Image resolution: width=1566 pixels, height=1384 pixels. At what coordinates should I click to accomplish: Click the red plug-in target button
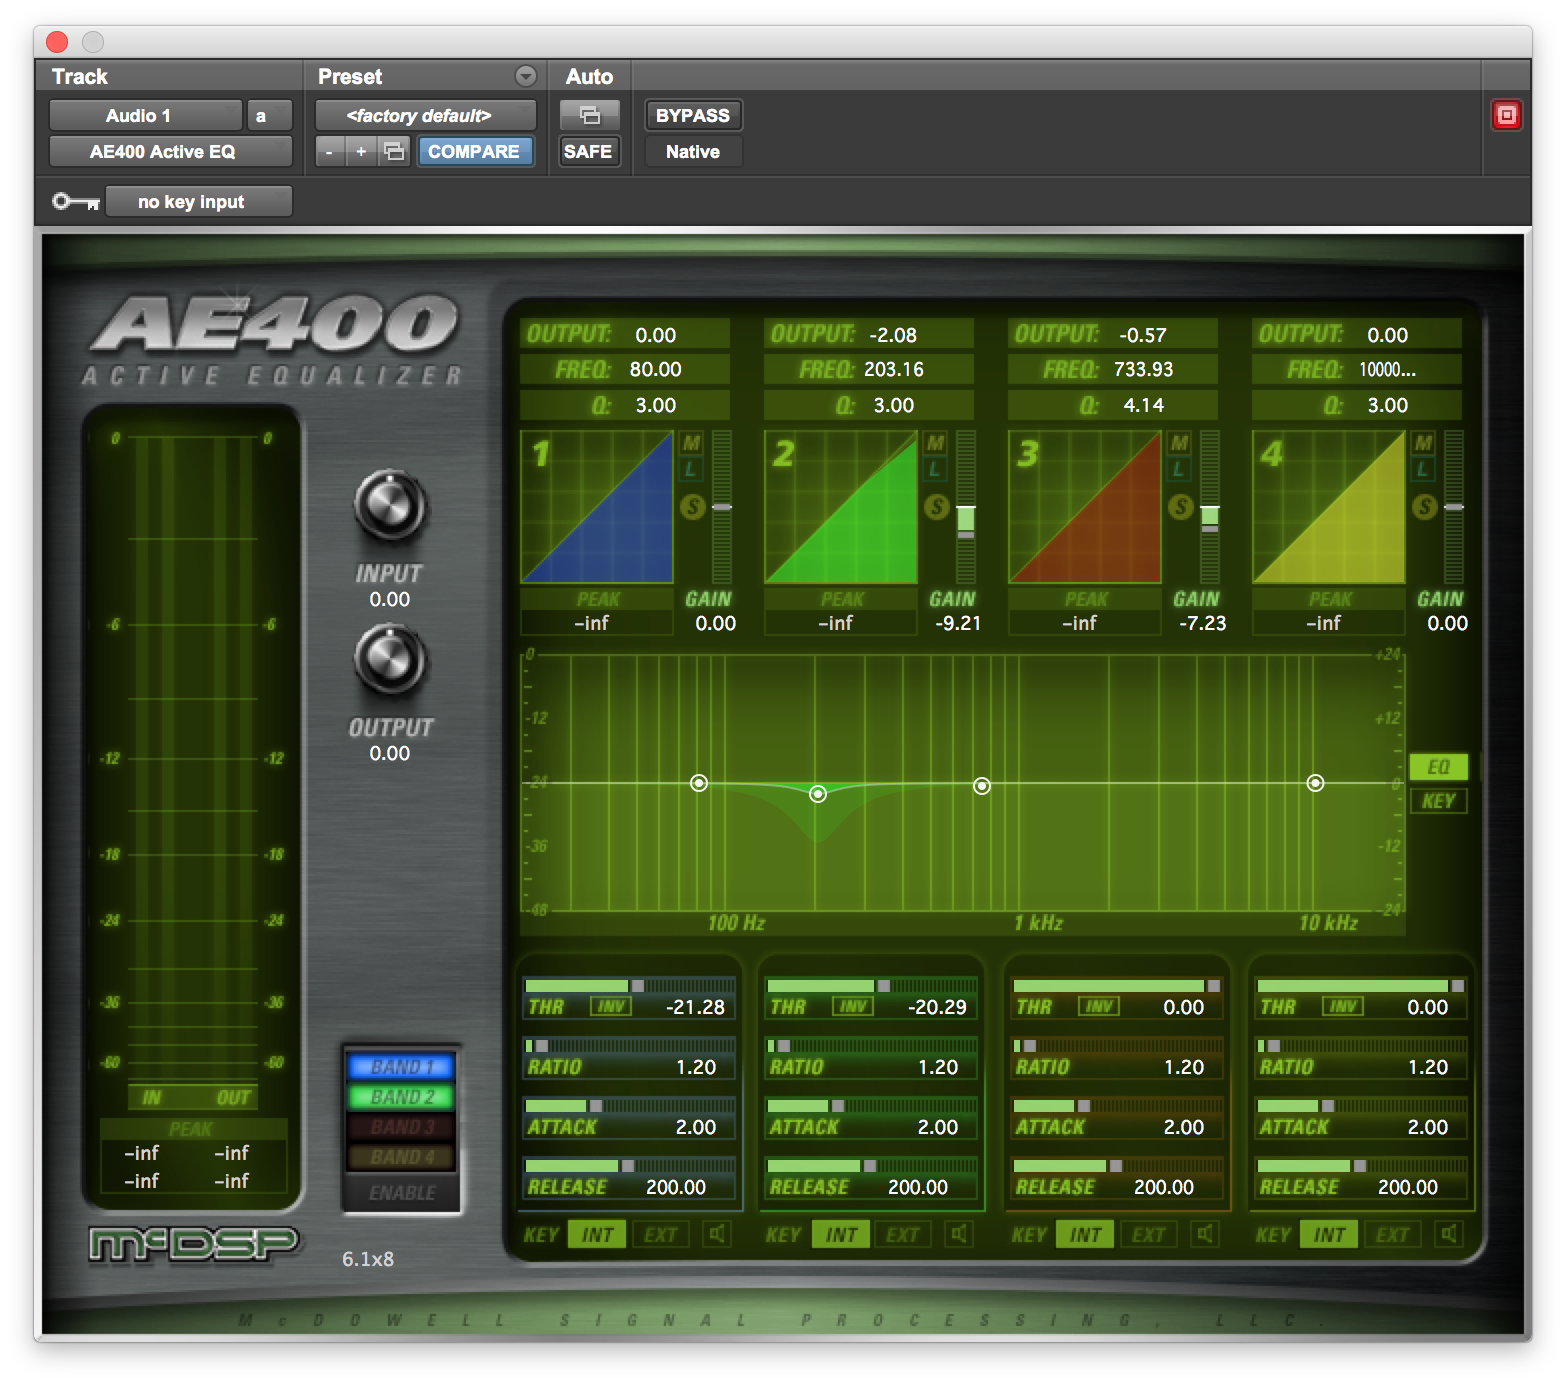pos(1506,115)
